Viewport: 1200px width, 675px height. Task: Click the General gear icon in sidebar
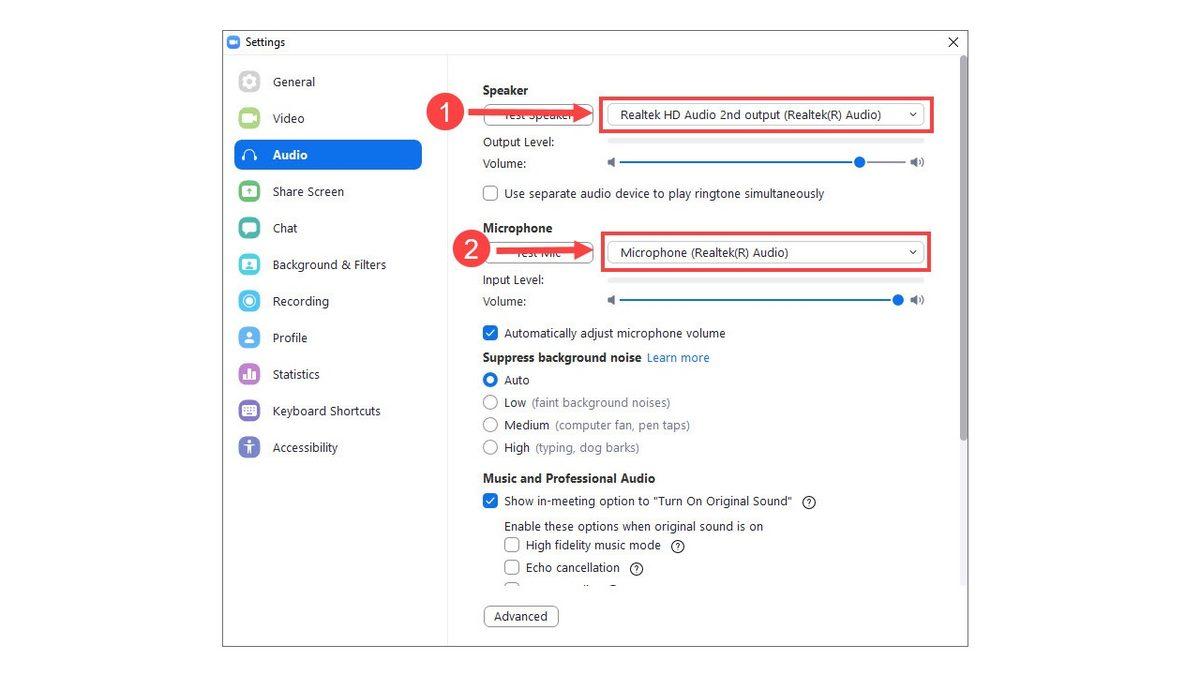click(249, 82)
